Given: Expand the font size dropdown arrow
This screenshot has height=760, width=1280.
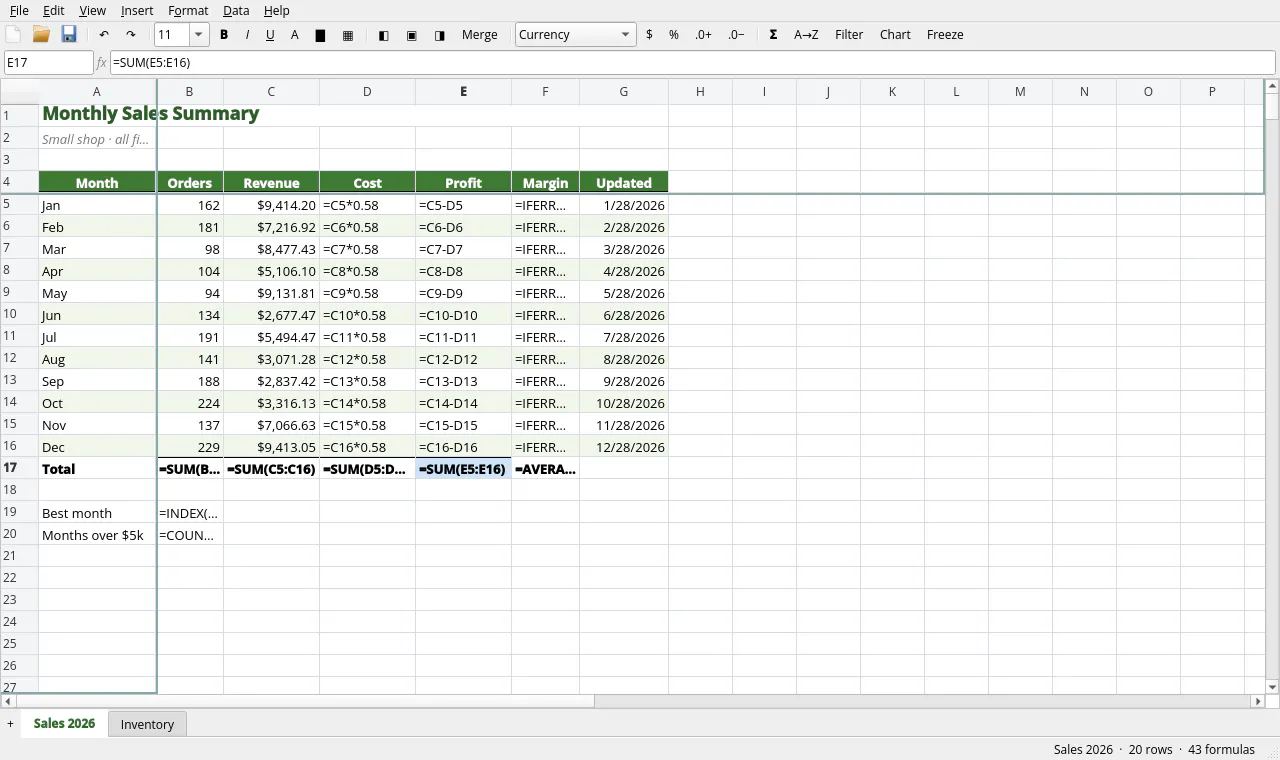Looking at the screenshot, I should coord(198,35).
